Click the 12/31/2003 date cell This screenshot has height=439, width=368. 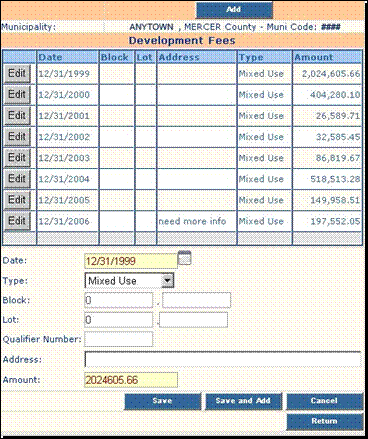coord(67,158)
